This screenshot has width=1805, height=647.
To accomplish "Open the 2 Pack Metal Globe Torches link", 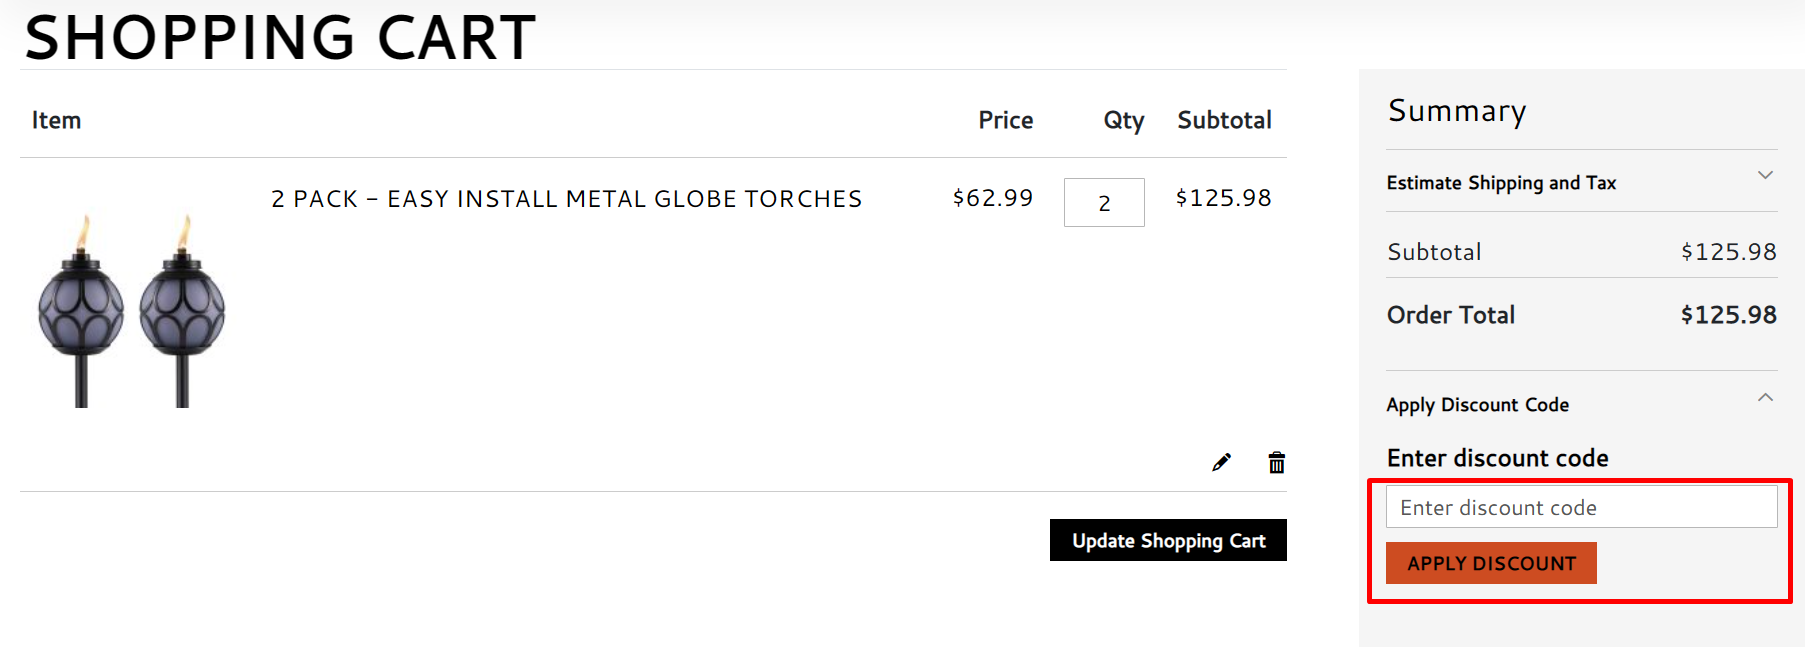I will pos(566,199).
